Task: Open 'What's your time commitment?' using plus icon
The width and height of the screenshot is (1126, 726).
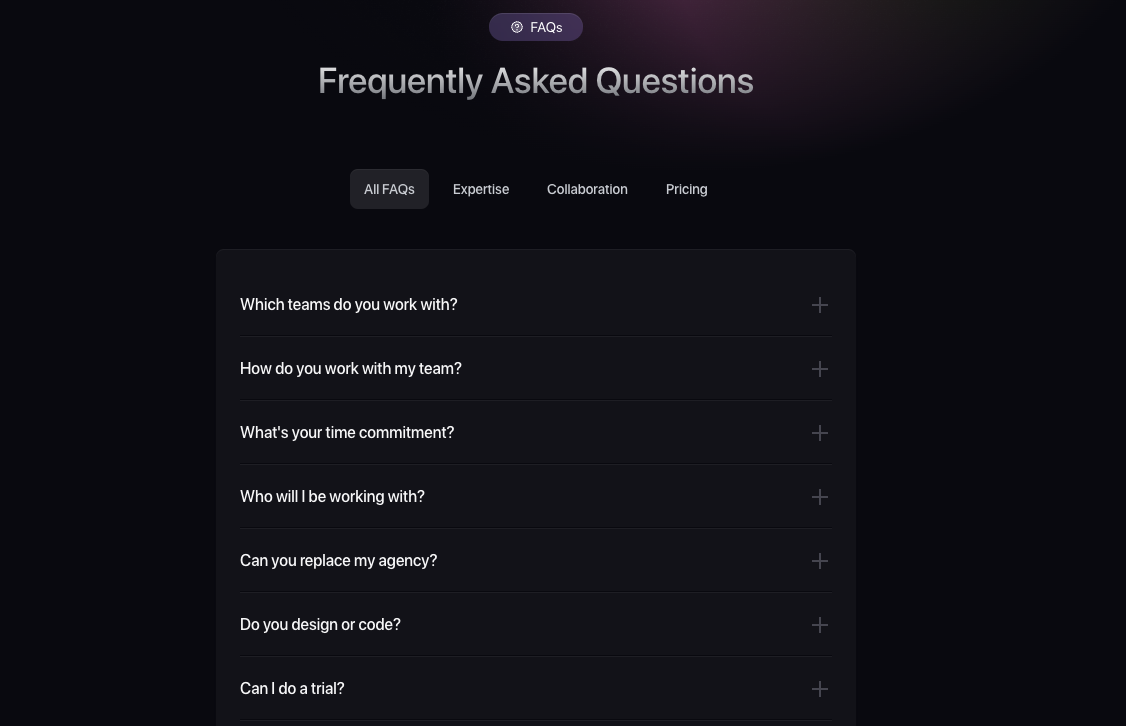Action: 820,433
